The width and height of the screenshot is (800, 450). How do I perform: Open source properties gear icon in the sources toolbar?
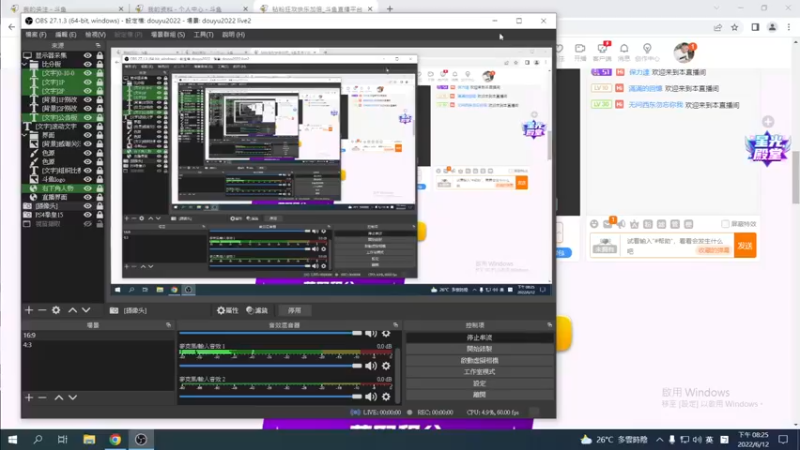[56, 310]
